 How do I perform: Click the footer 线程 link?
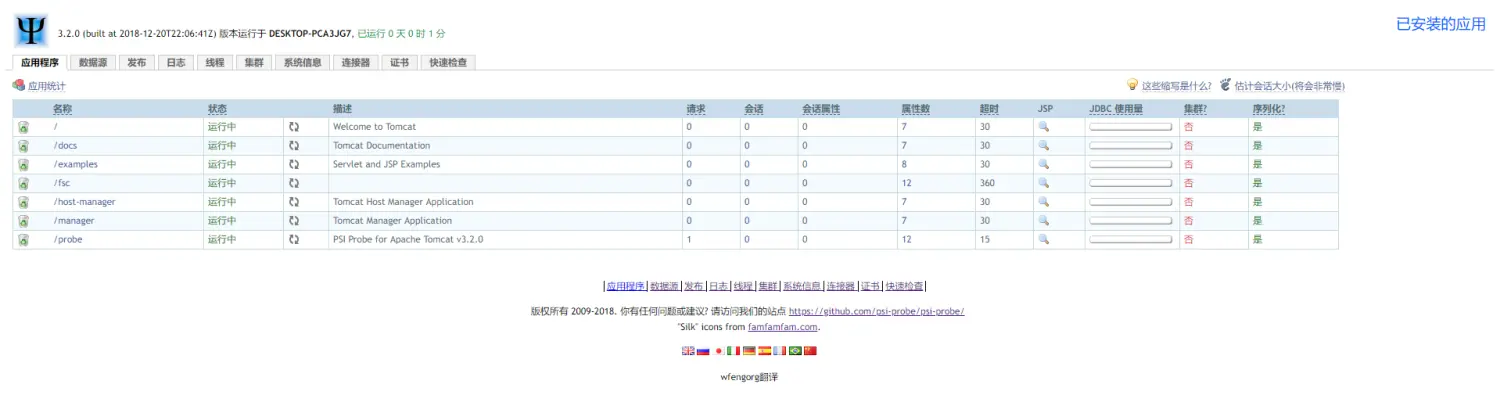point(743,286)
